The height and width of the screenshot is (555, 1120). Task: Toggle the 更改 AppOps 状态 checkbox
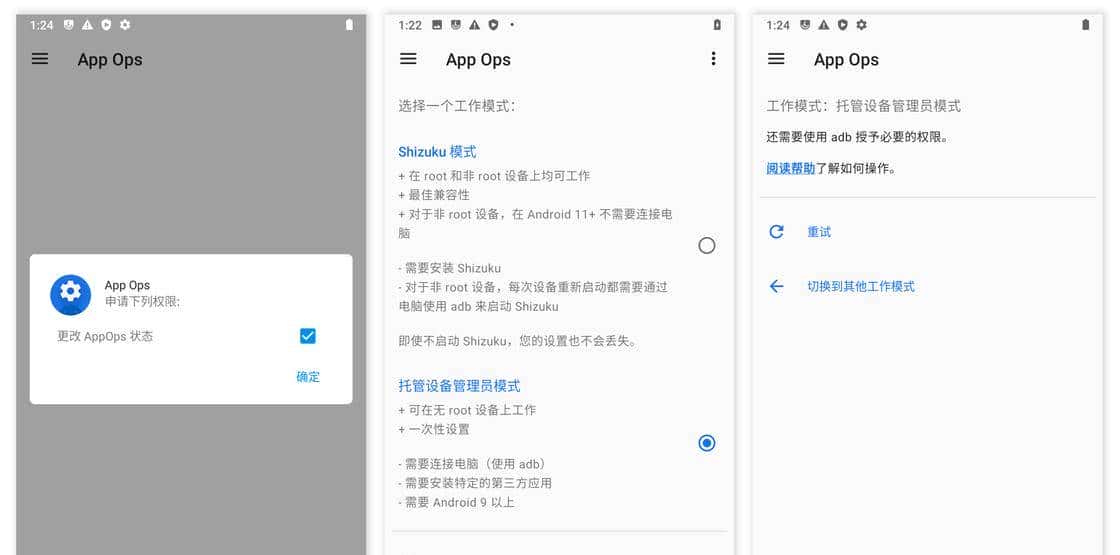(x=308, y=336)
